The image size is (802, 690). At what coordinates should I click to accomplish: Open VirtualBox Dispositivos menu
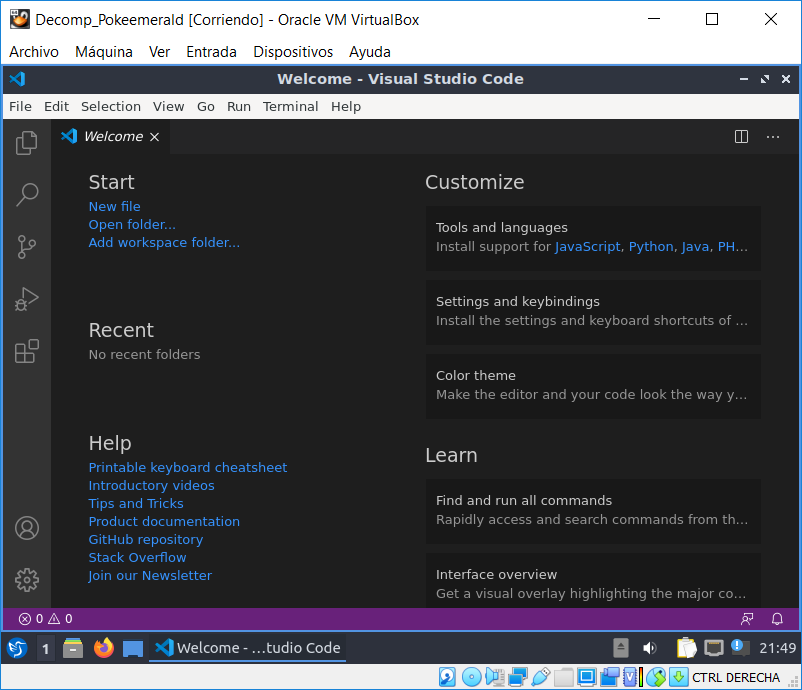(x=292, y=52)
